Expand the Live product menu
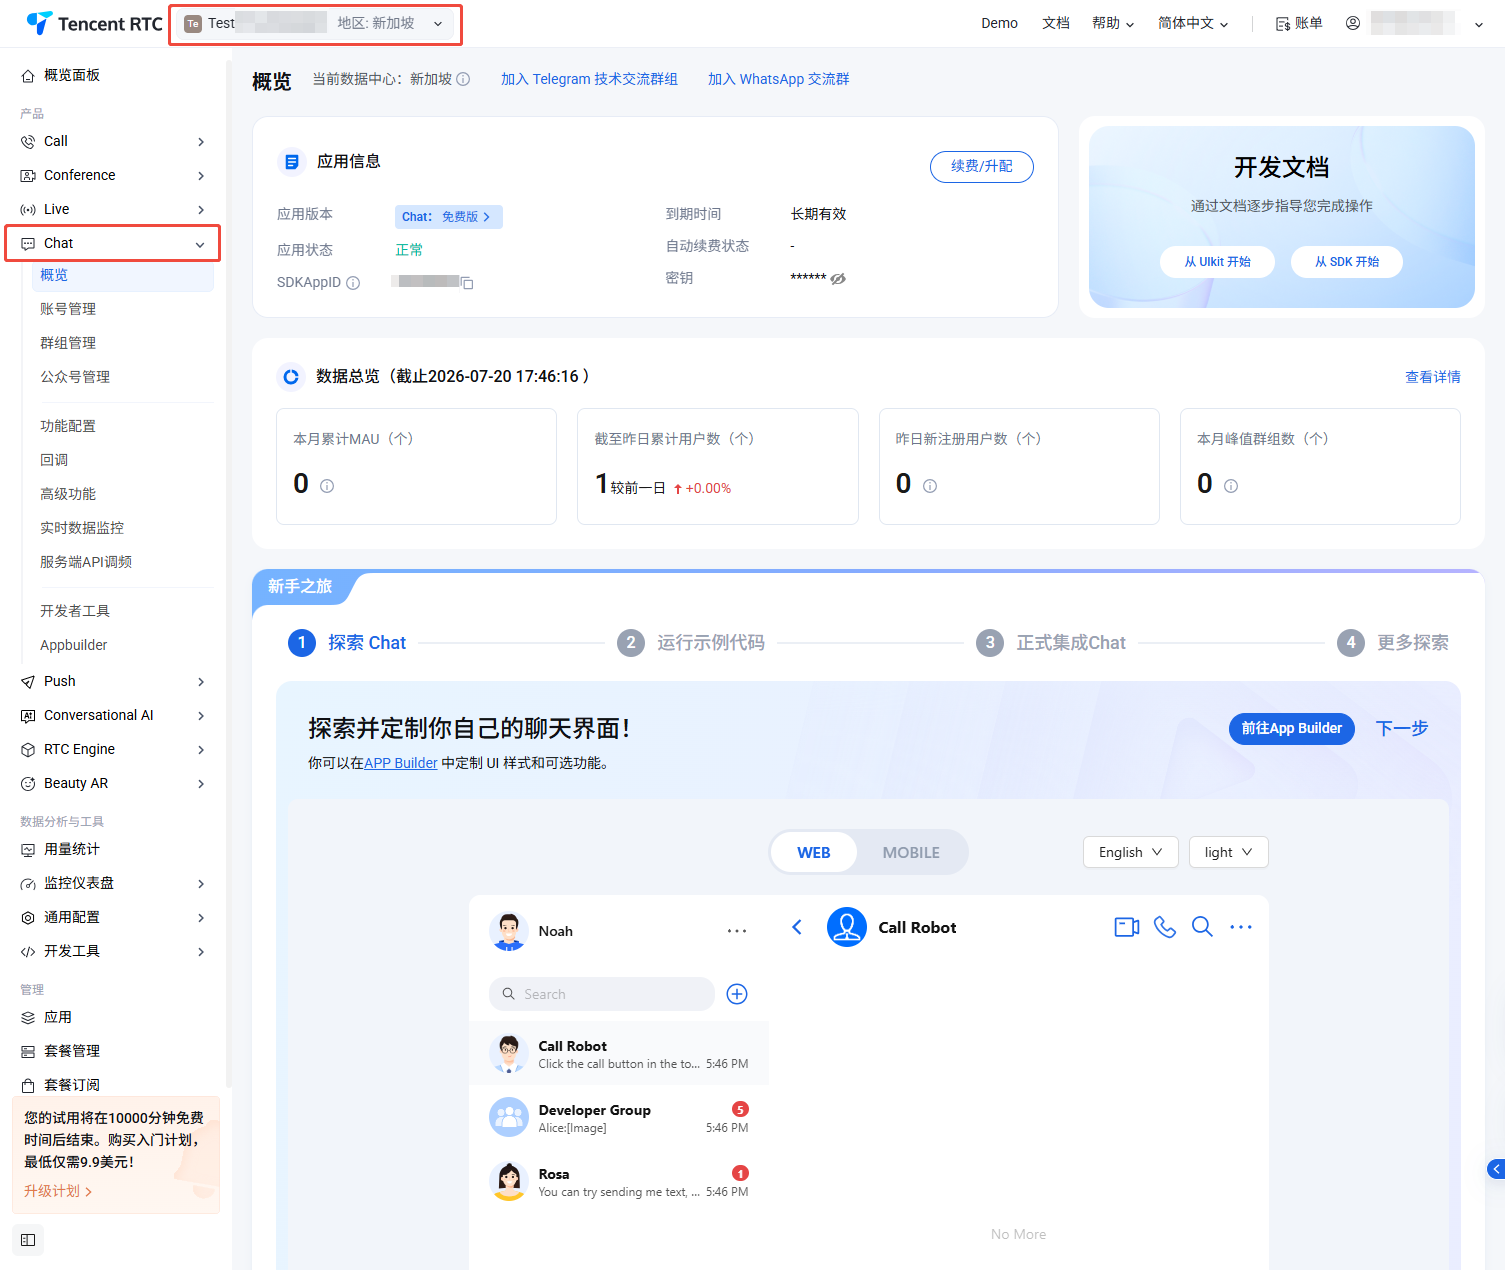The height and width of the screenshot is (1270, 1505). (113, 210)
